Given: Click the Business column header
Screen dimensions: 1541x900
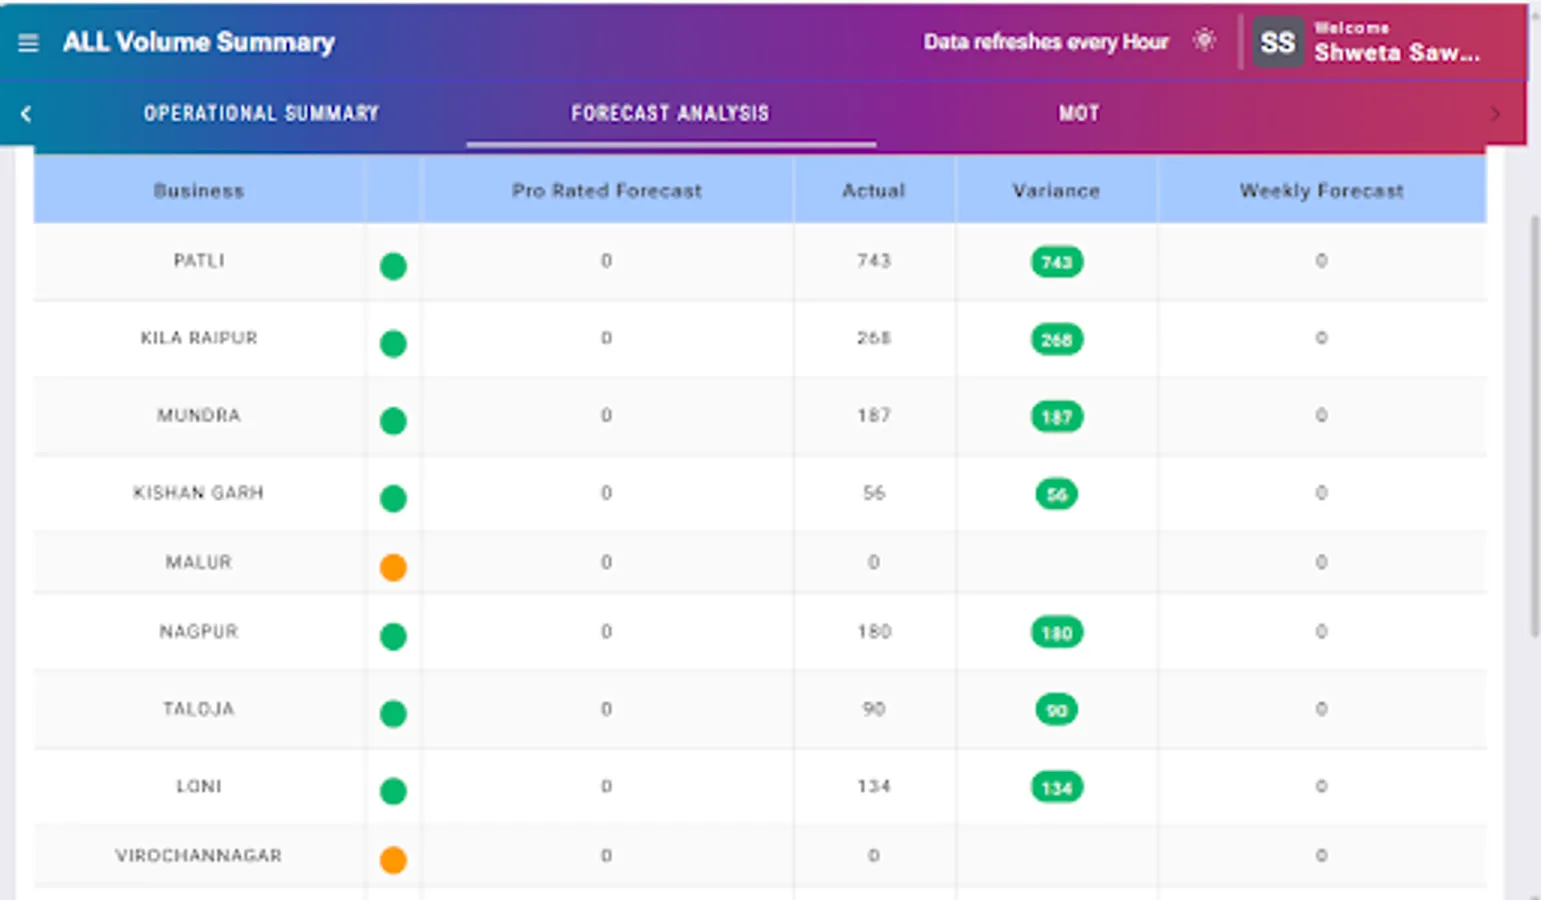Looking at the screenshot, I should point(199,191).
